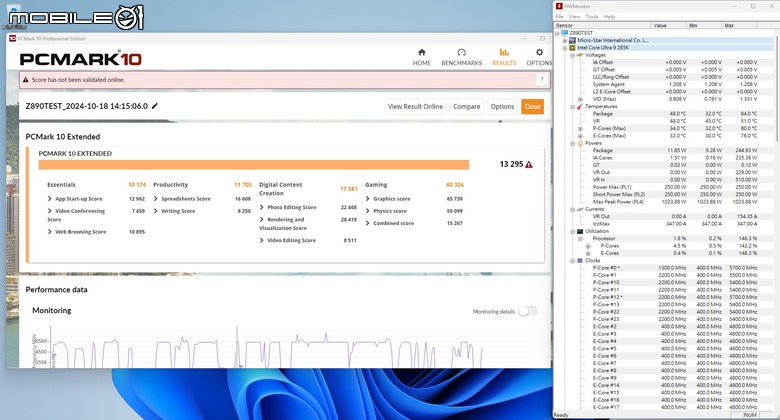
Task: Toggle the Monitoring details switch
Action: (527, 312)
